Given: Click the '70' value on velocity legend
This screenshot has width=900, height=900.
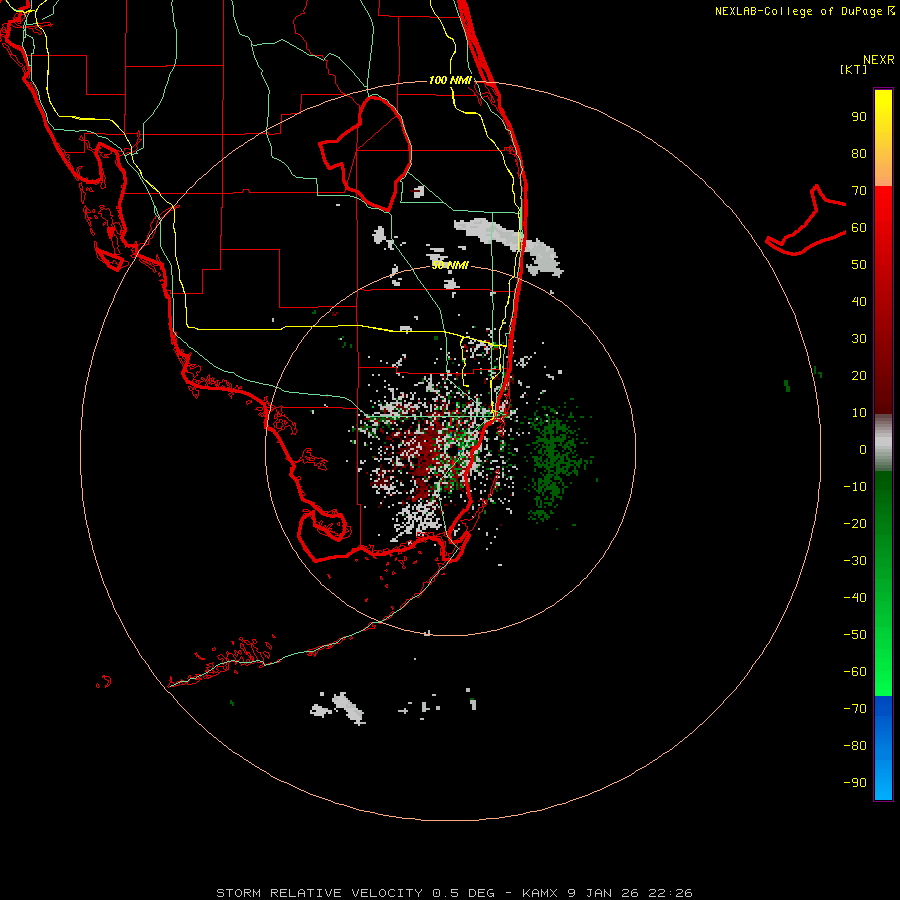Looking at the screenshot, I should (859, 191).
